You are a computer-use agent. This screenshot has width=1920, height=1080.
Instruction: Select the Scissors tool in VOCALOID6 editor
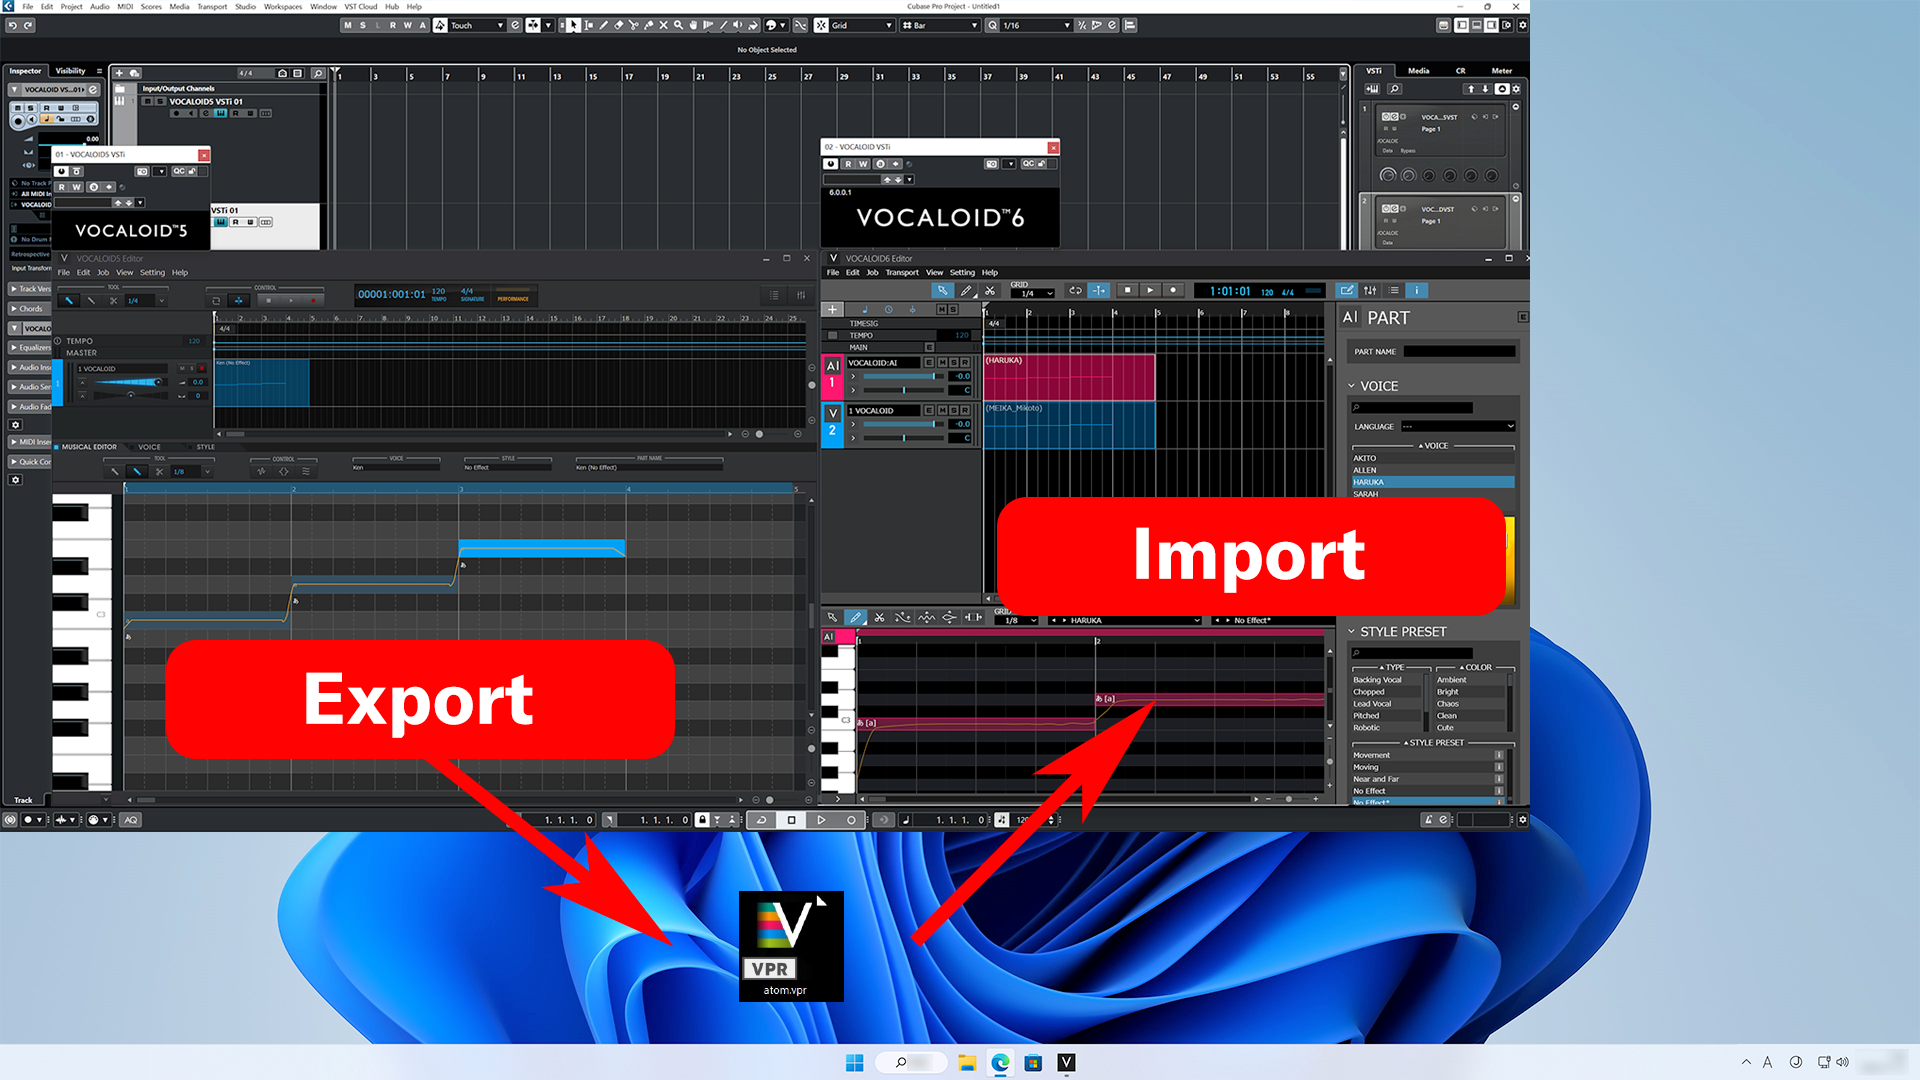click(x=990, y=290)
